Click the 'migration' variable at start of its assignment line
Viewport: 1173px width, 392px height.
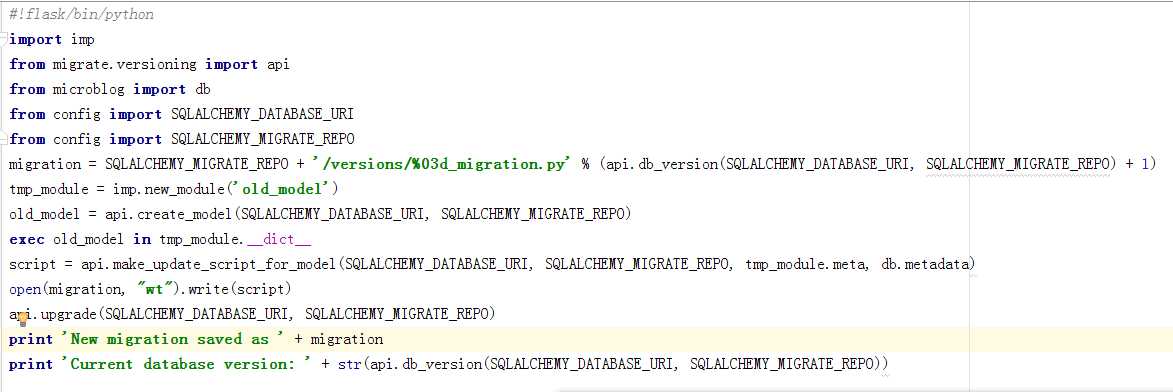45,165
